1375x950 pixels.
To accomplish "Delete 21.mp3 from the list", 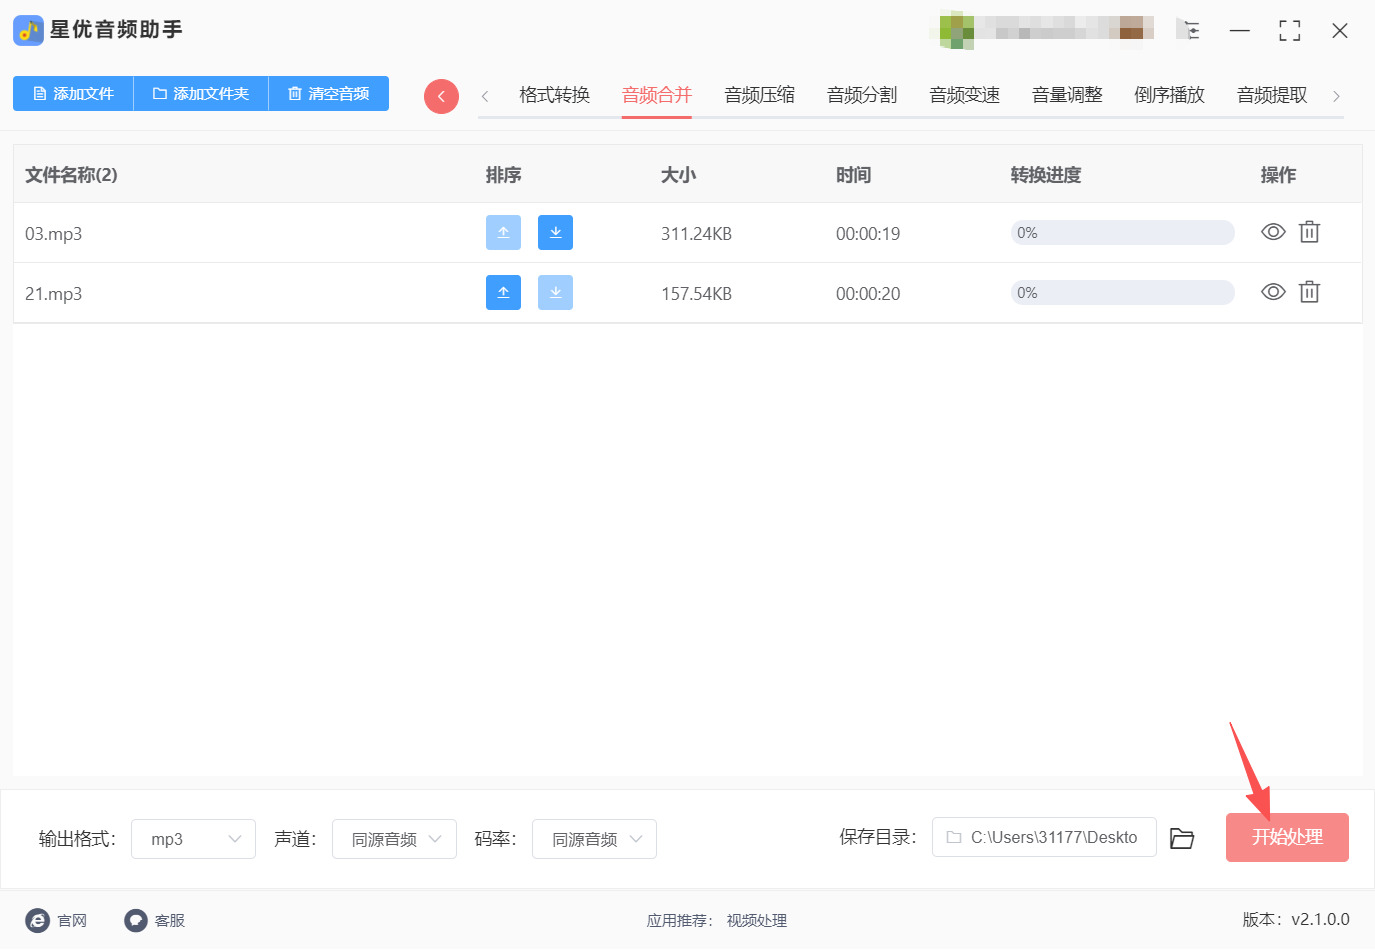I will coord(1310,291).
